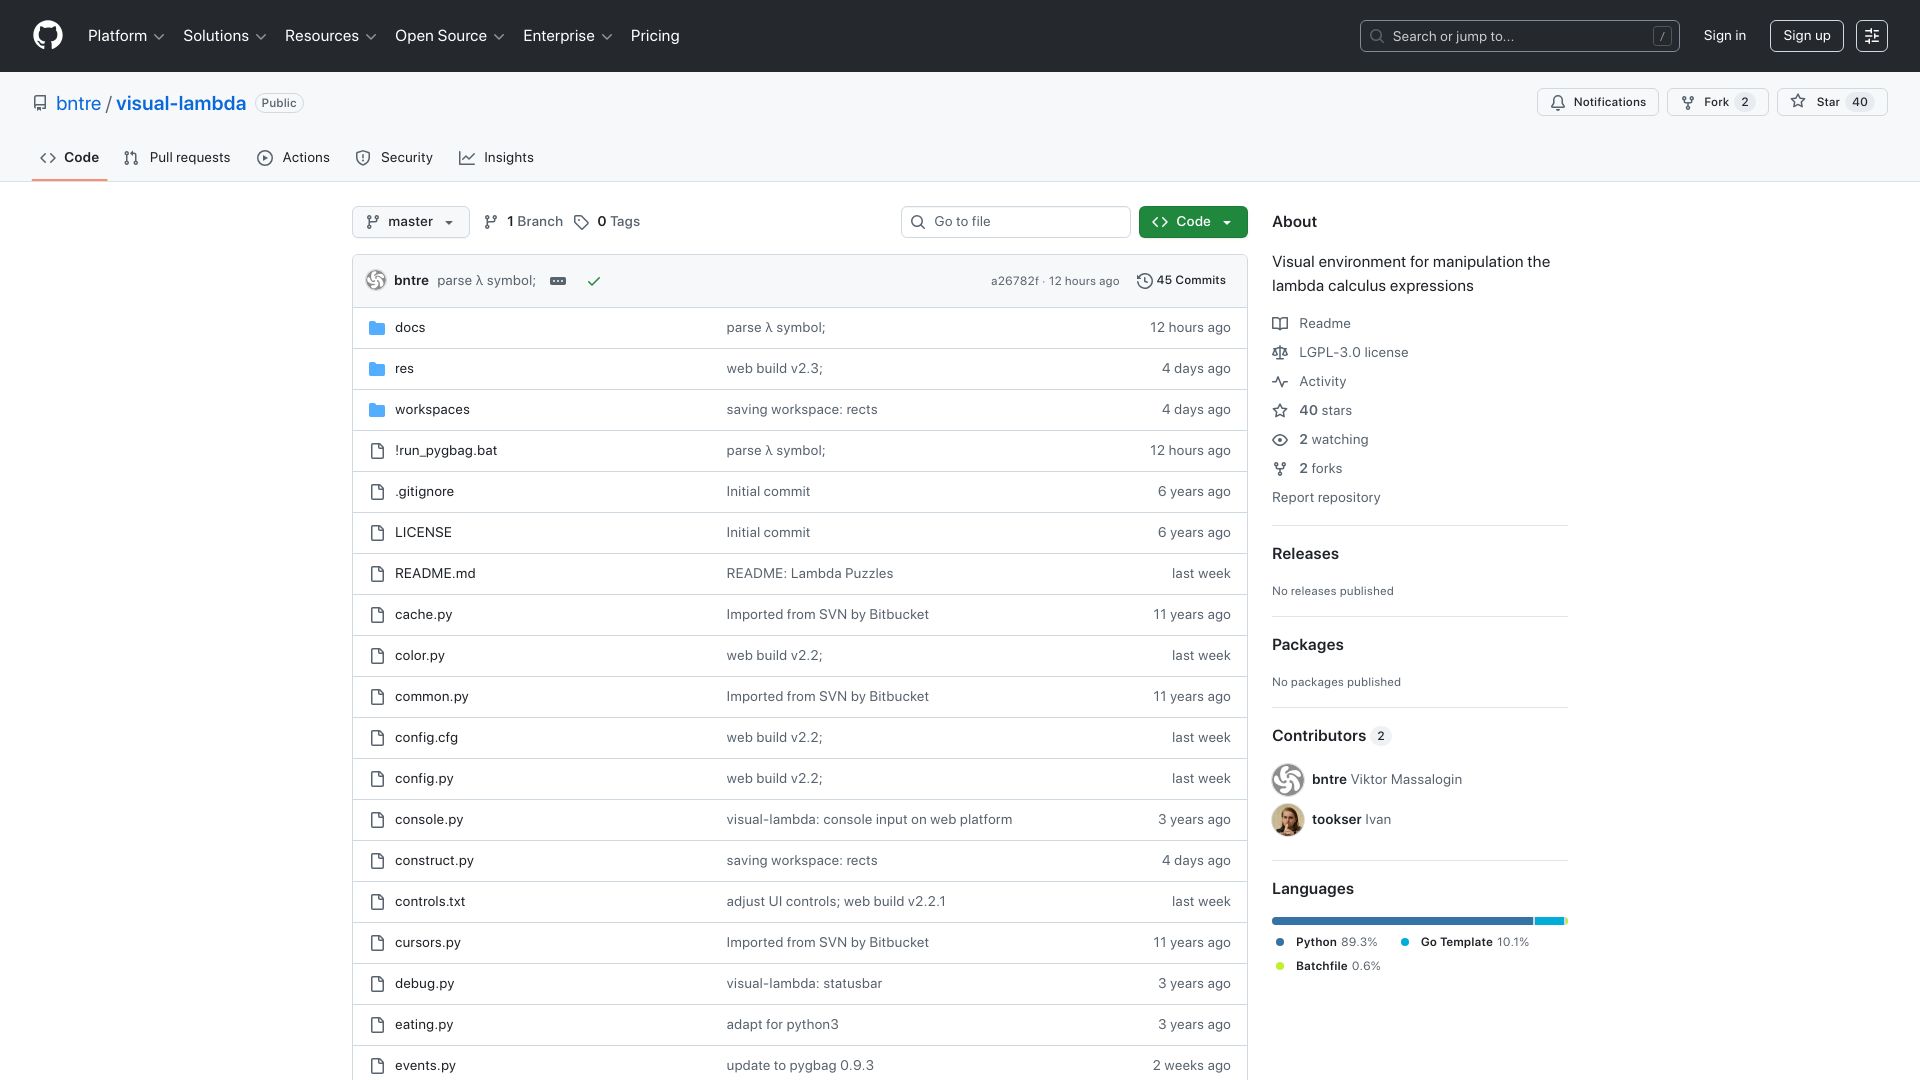1920x1080 pixels.
Task: Expand the Platform menu
Action: coord(126,36)
